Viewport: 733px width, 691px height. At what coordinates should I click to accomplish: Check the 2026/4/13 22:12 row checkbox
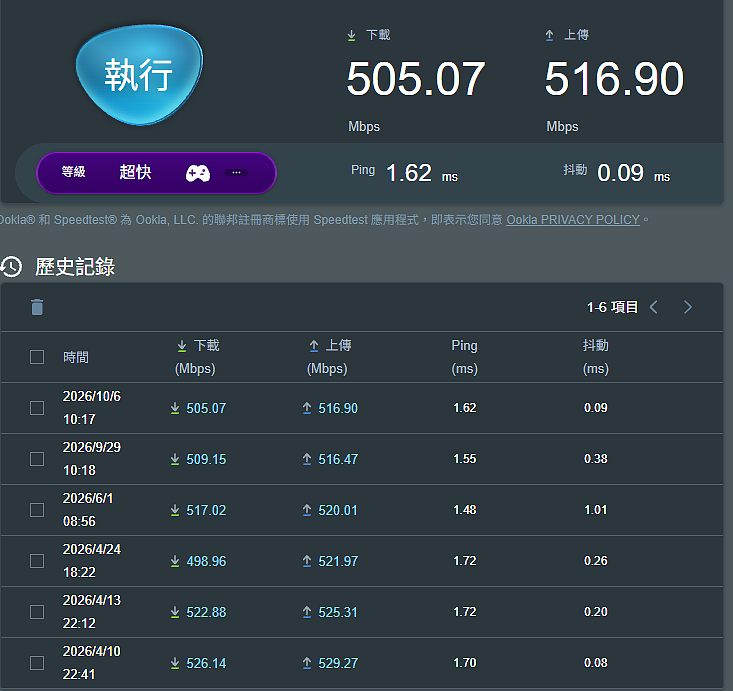(37, 612)
